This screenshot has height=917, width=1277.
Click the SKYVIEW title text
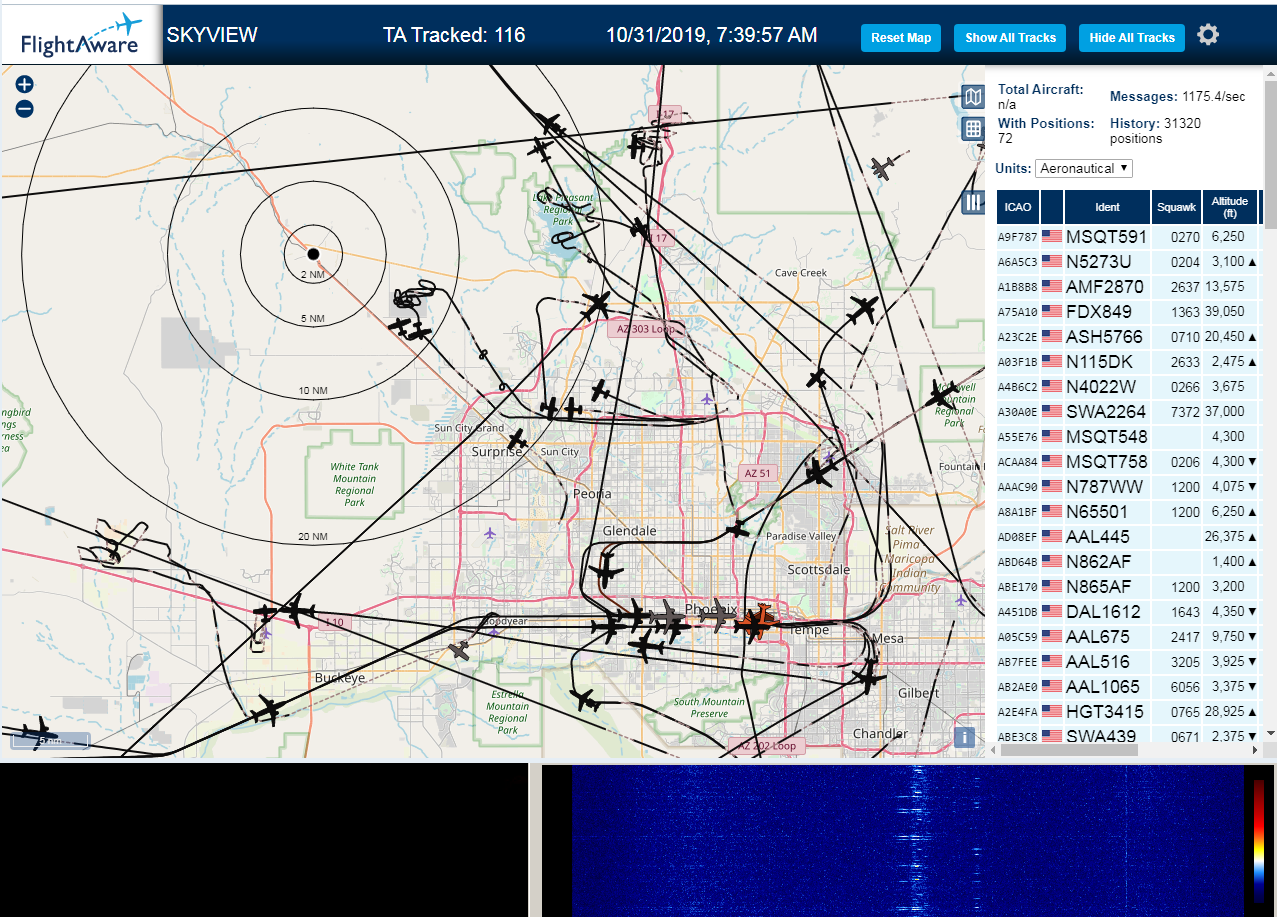212,35
